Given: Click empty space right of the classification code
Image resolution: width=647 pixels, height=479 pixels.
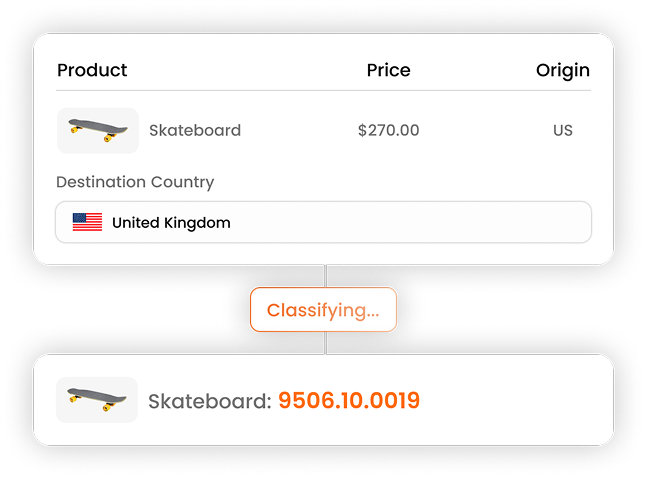Looking at the screenshot, I should coord(510,401).
